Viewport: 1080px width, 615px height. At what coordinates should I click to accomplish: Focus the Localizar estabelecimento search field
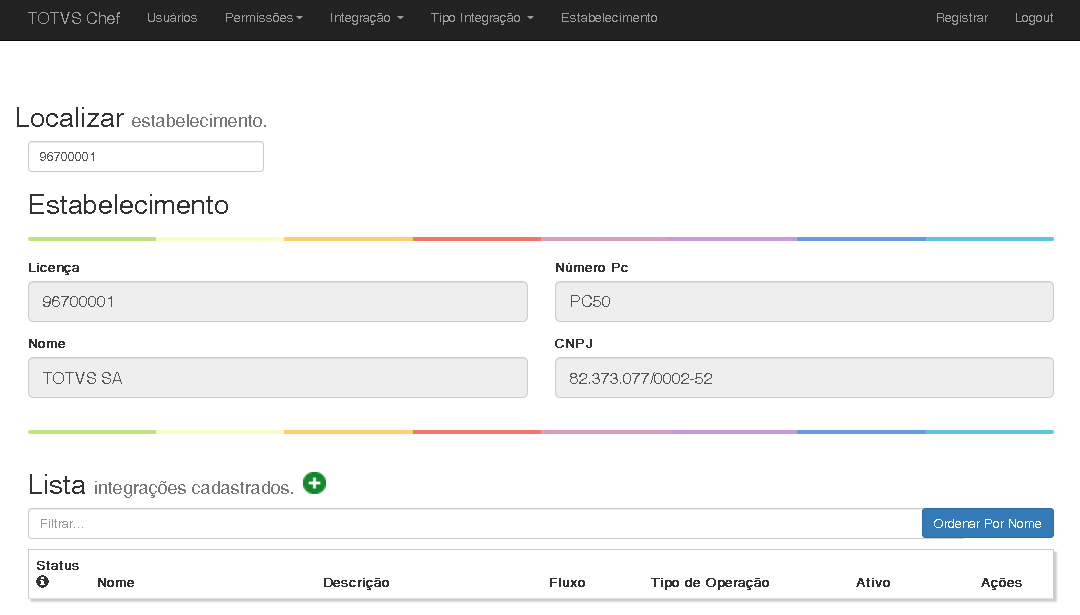(146, 157)
